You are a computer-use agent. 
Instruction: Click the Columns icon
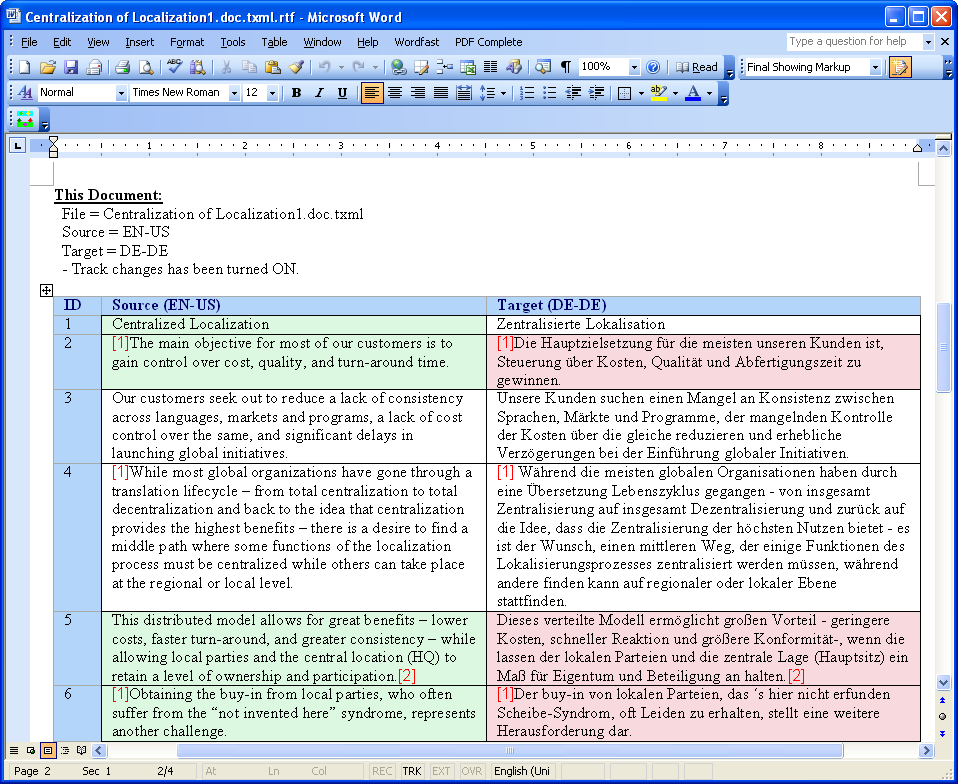pos(490,67)
